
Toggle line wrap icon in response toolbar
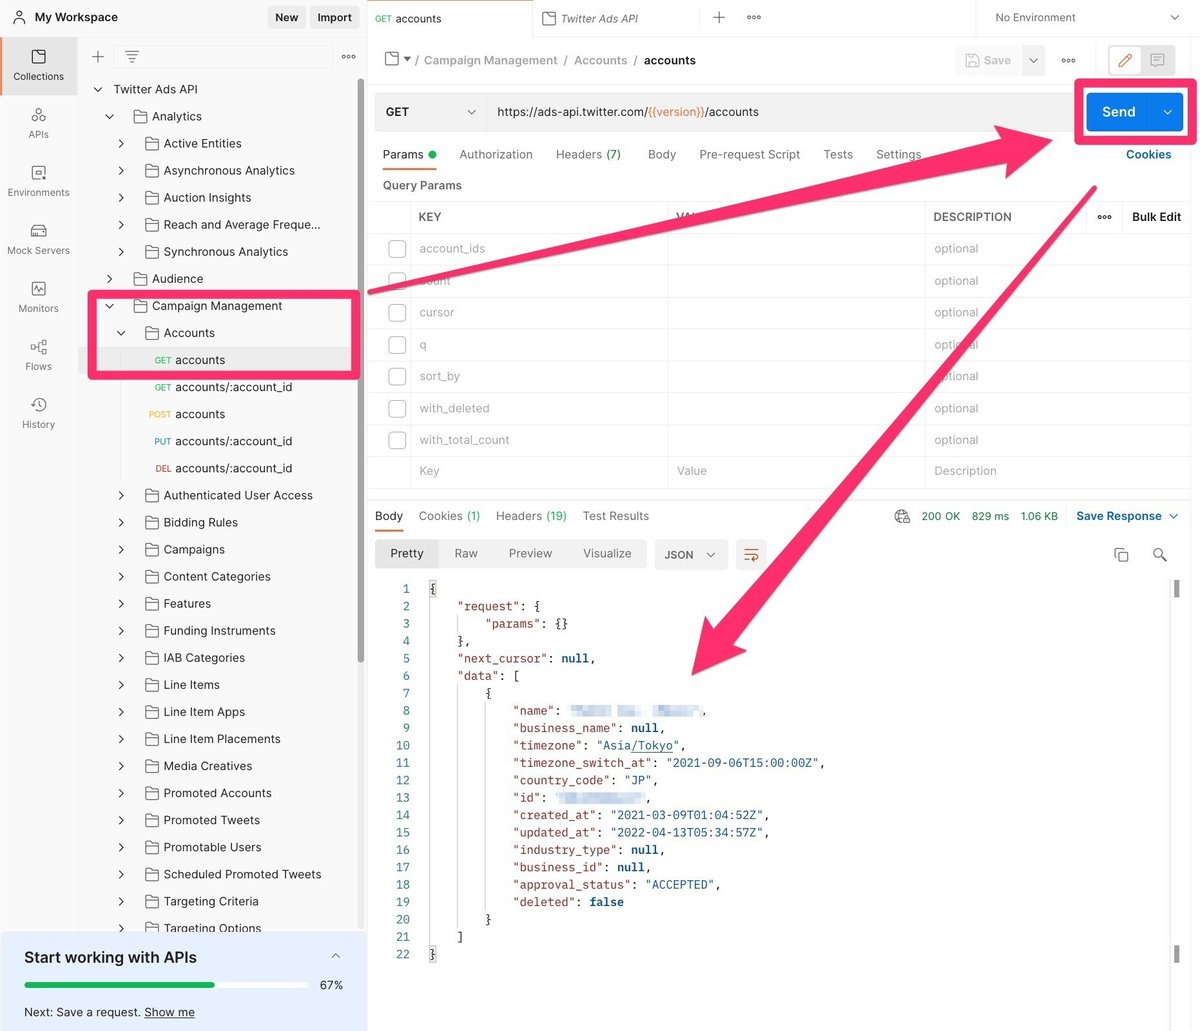(751, 554)
